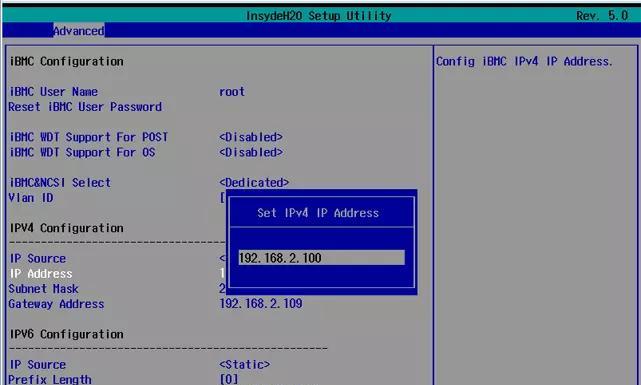
Task: Click the IPV6 Configuration heading
Action: coord(66,334)
